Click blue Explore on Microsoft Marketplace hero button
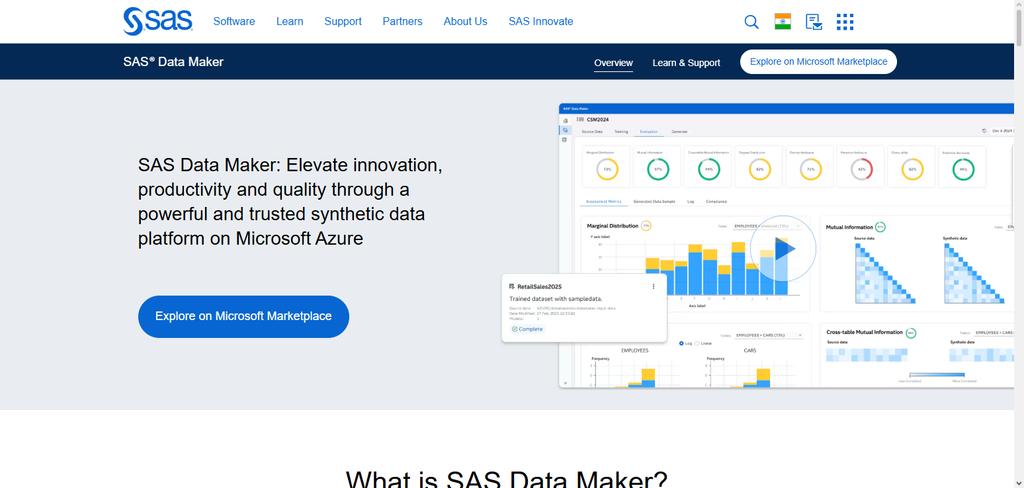The width and height of the screenshot is (1024, 488). [244, 316]
